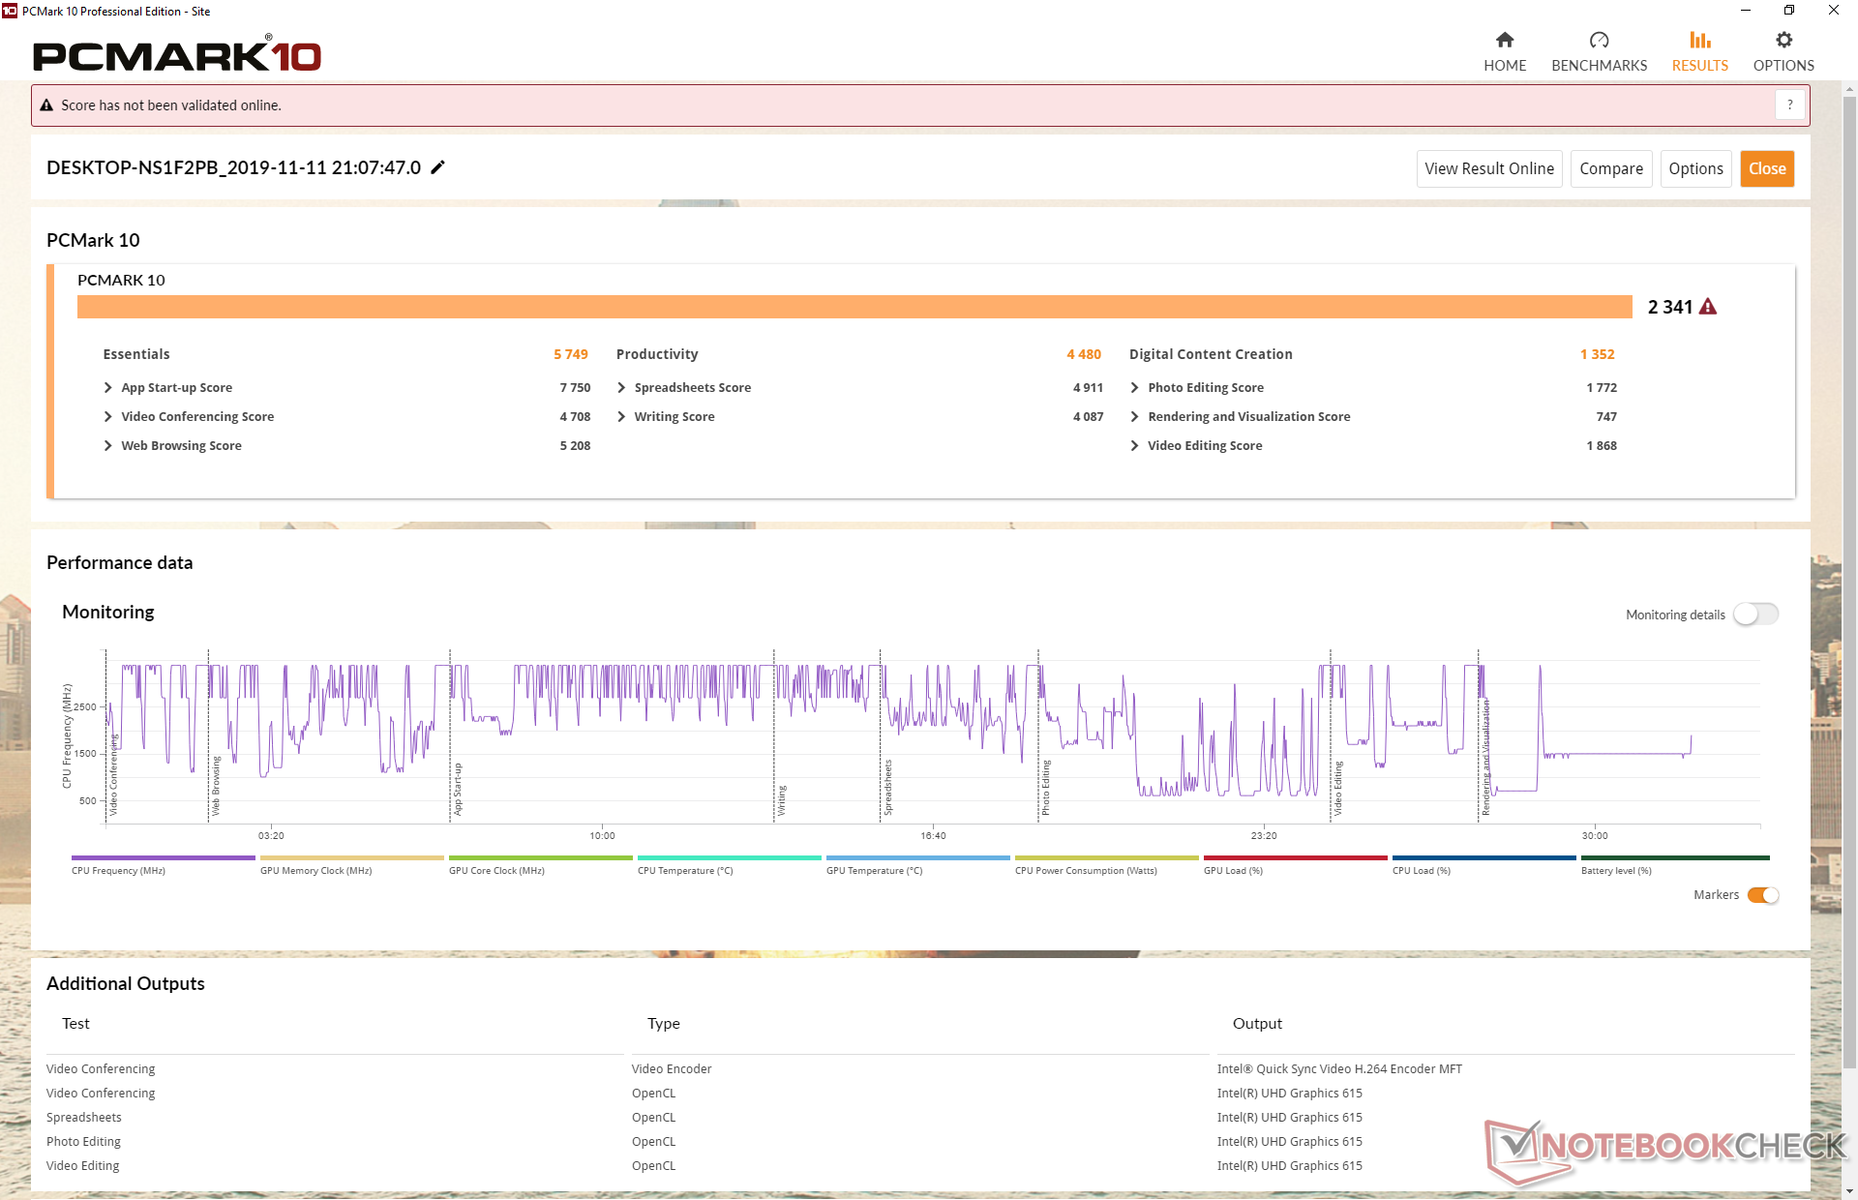The width and height of the screenshot is (1858, 1200).
Task: Click the Video Encoder type cell
Action: click(x=672, y=1069)
